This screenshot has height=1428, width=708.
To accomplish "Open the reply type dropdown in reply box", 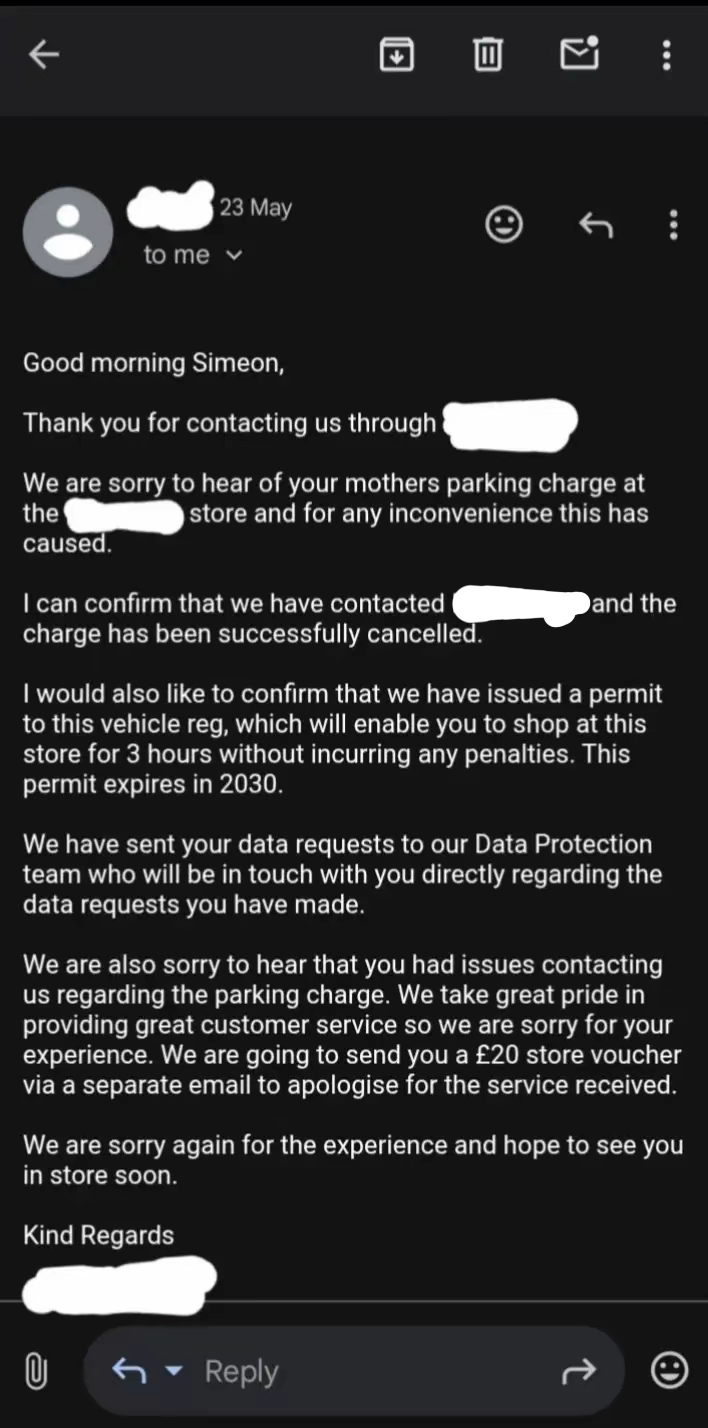I will [x=174, y=1371].
